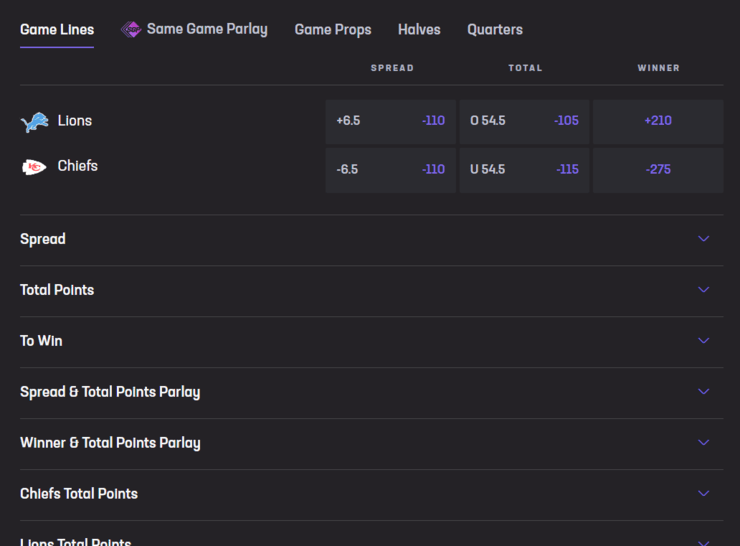Pick Under 54.5 total at -115
This screenshot has width=740, height=546.
pyautogui.click(x=524, y=170)
